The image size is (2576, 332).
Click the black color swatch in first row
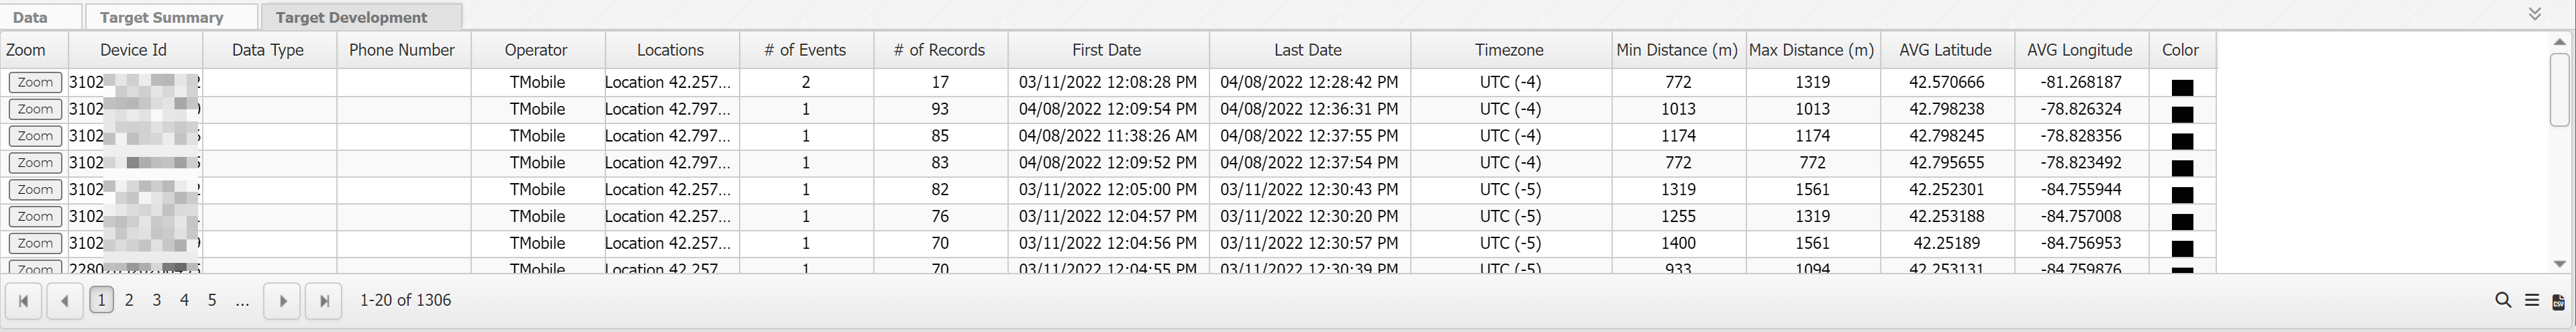[2182, 87]
